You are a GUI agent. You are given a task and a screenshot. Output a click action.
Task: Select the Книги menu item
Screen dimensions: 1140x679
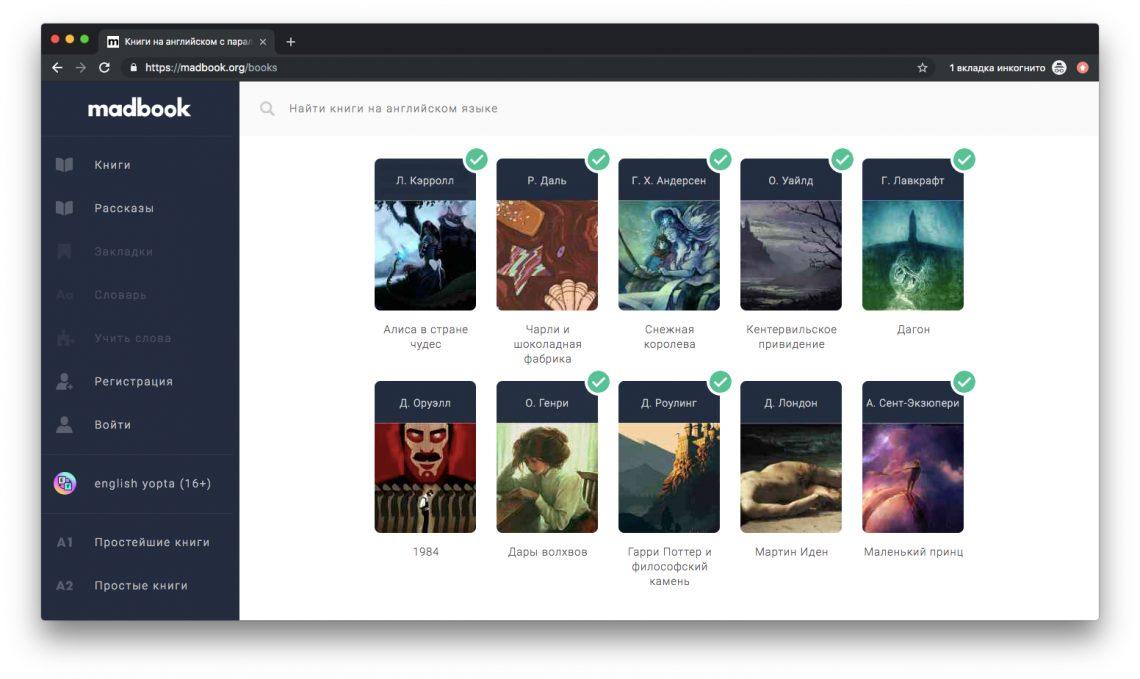113,165
